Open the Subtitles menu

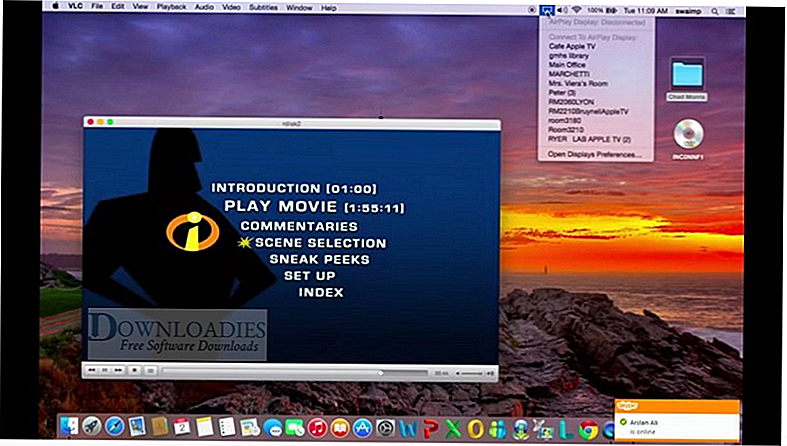tap(264, 8)
